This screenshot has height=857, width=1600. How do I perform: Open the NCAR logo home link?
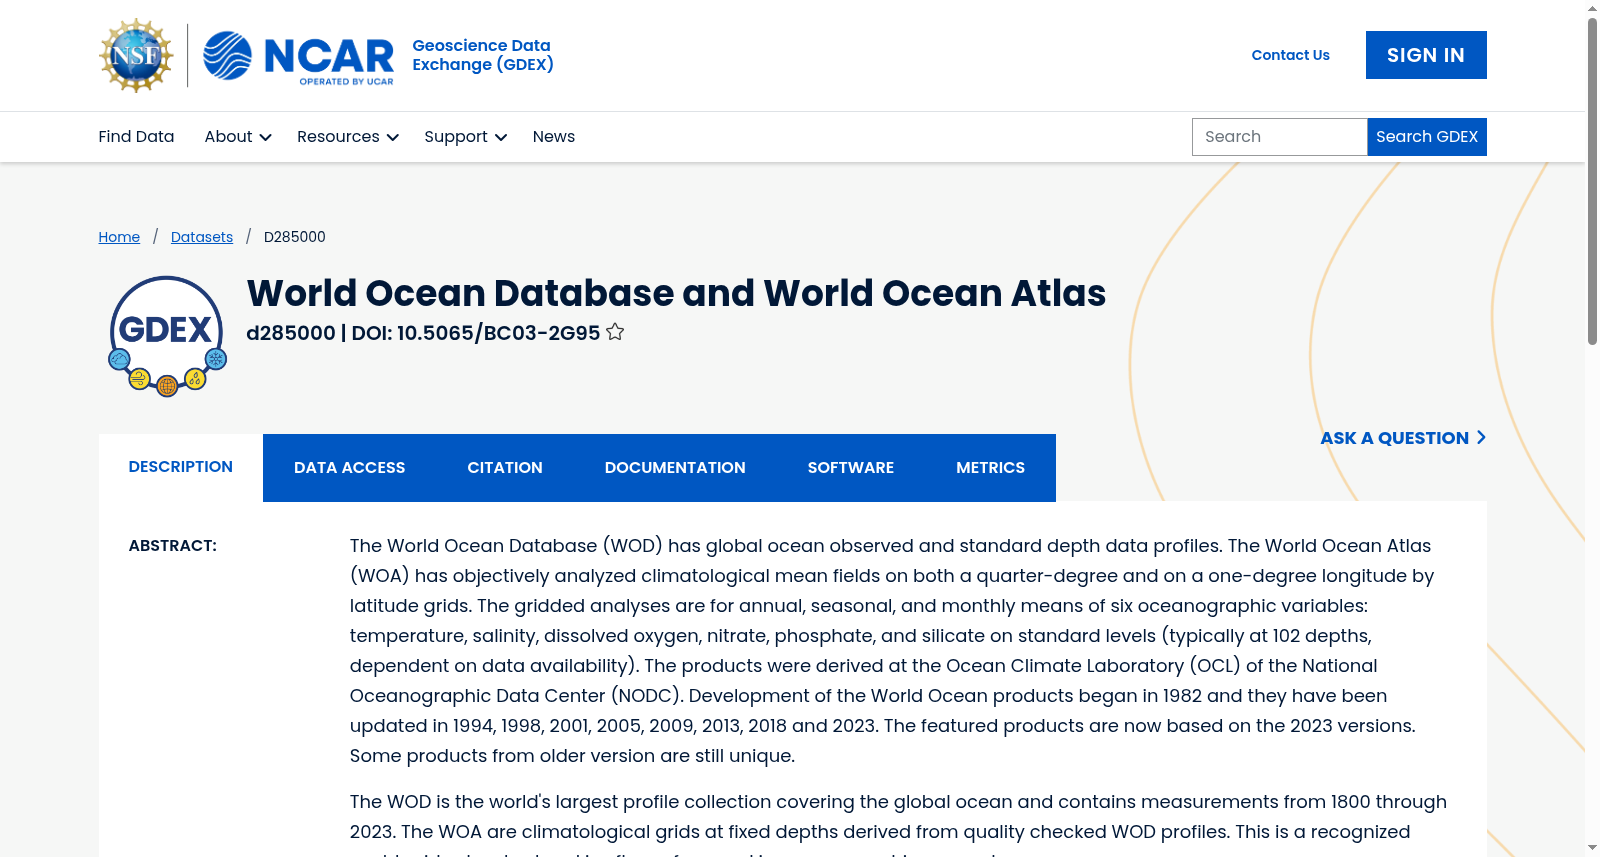(298, 56)
